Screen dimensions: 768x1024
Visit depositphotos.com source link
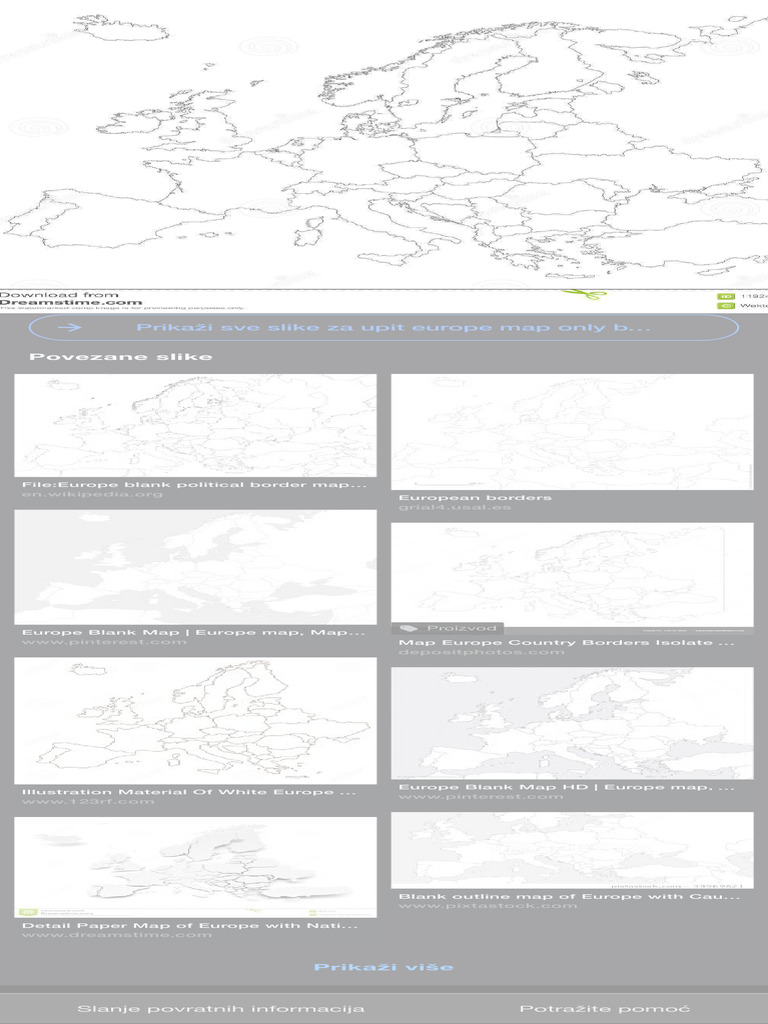click(x=481, y=652)
